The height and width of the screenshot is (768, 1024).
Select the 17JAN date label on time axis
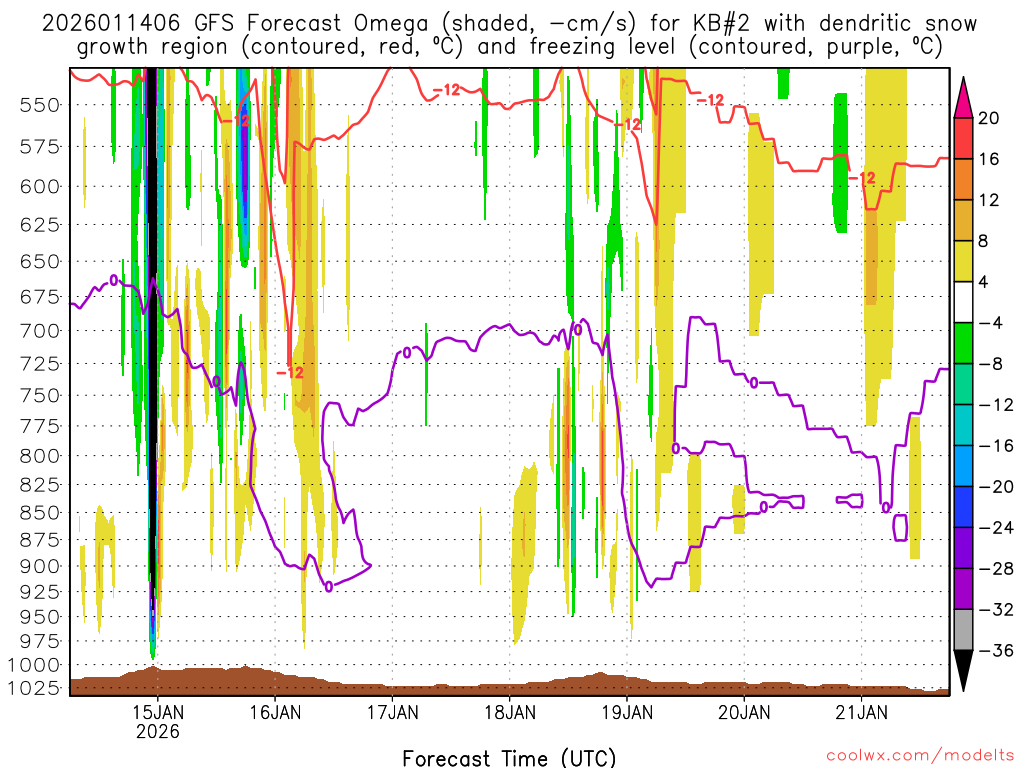click(392, 712)
